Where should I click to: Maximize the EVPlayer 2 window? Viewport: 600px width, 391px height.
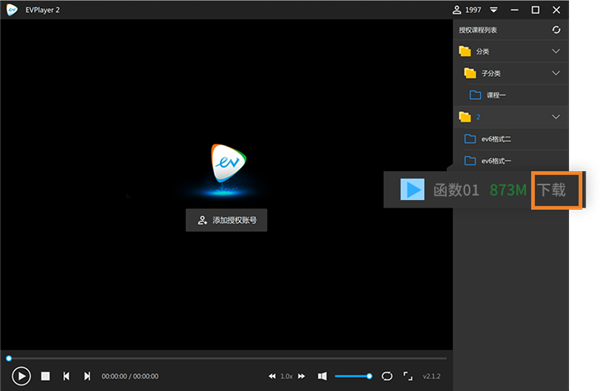535,10
